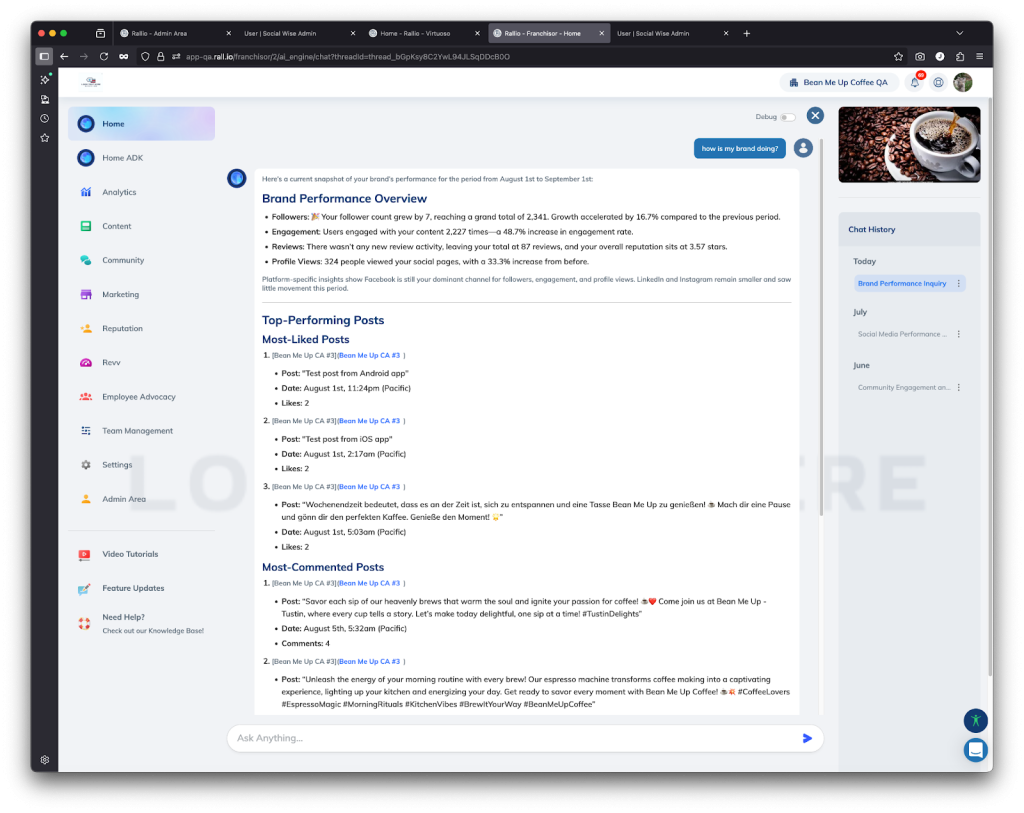Open the Community section
The width and height of the screenshot is (1024, 813).
click(x=88, y=259)
